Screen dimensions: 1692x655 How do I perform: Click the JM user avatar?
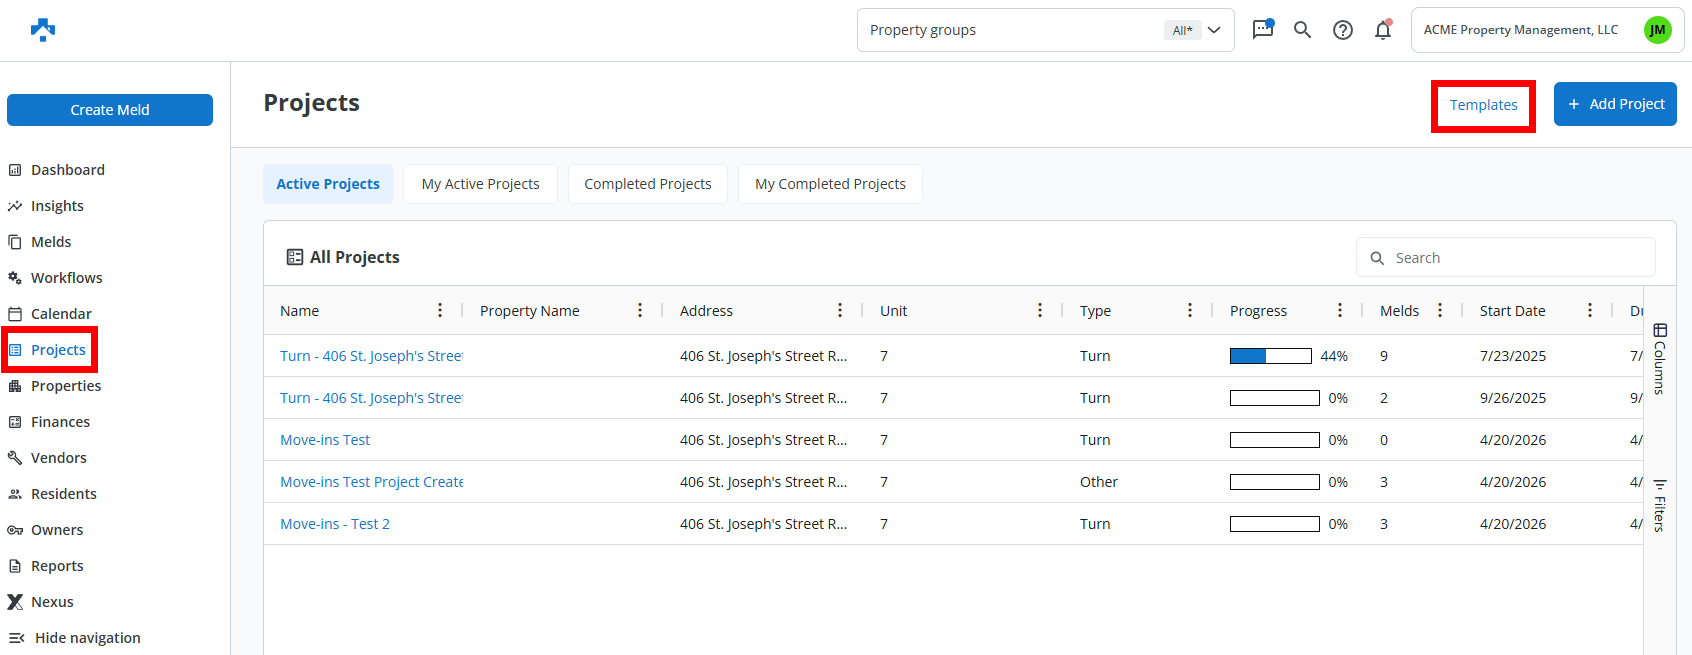click(1657, 30)
